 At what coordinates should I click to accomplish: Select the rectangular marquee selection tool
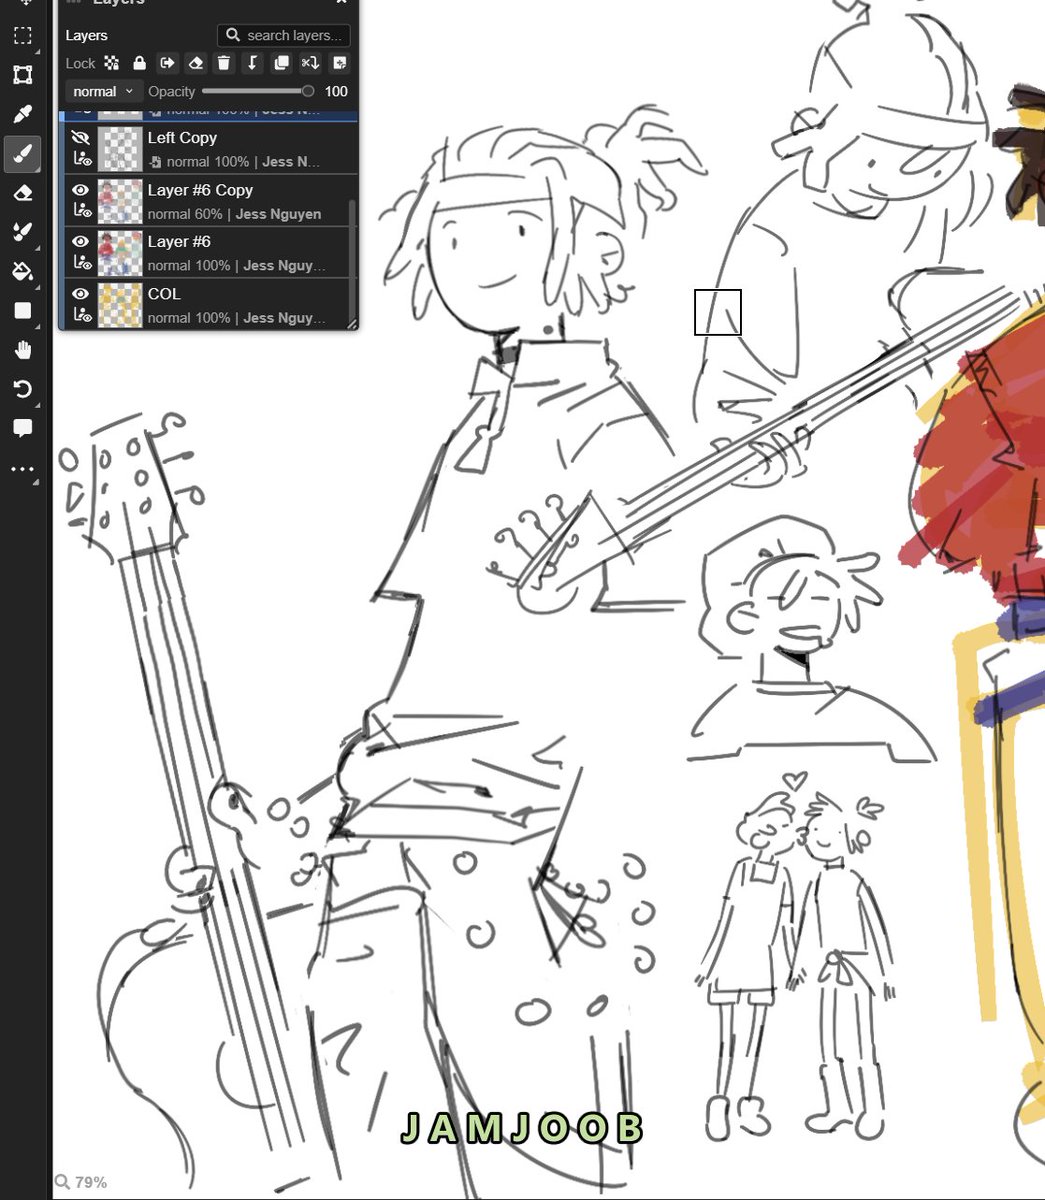[x=22, y=36]
